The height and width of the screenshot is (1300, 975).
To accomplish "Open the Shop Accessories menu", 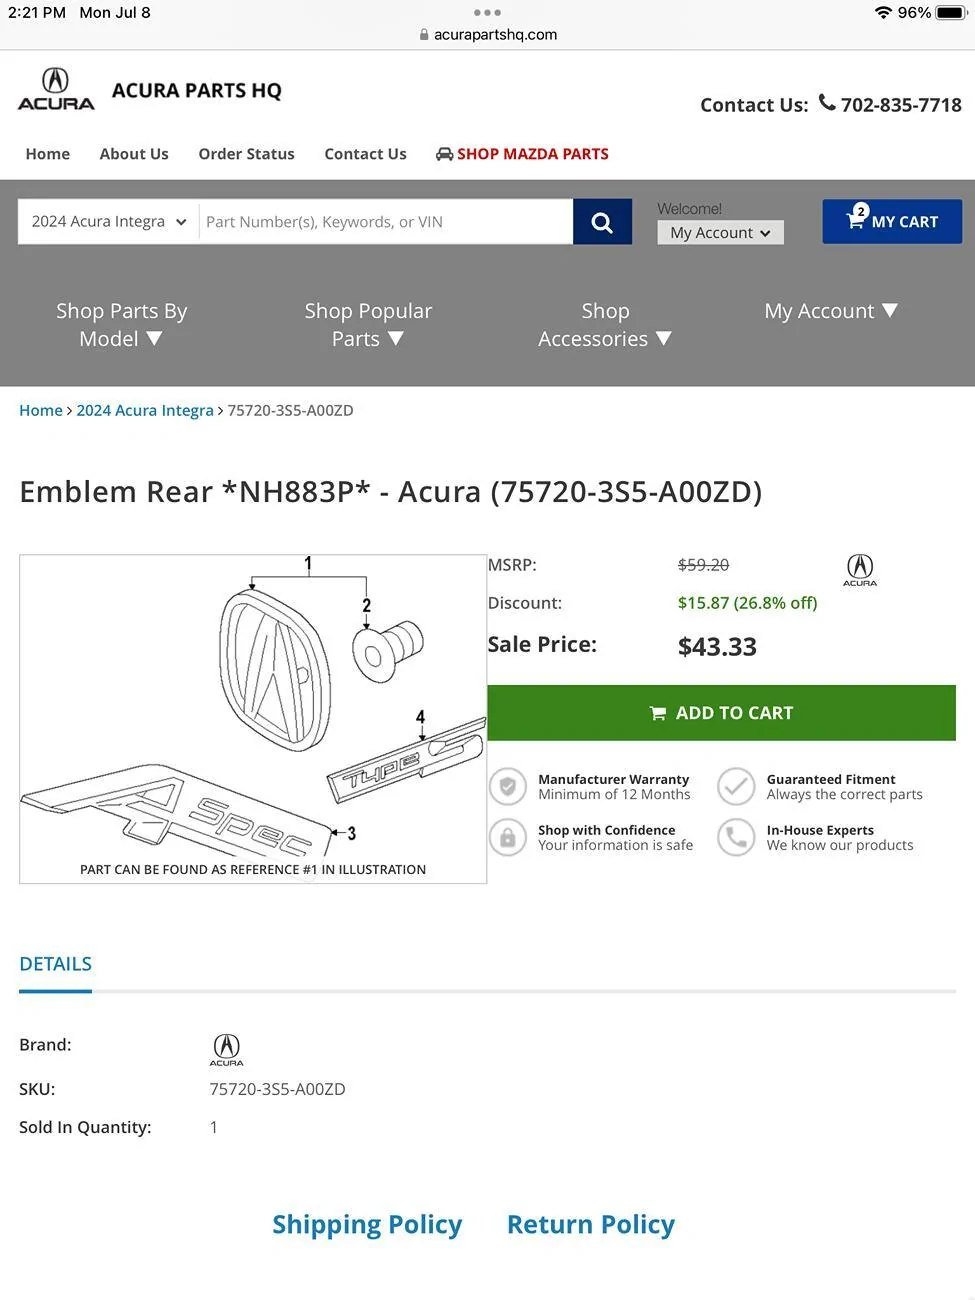I will click(x=605, y=325).
